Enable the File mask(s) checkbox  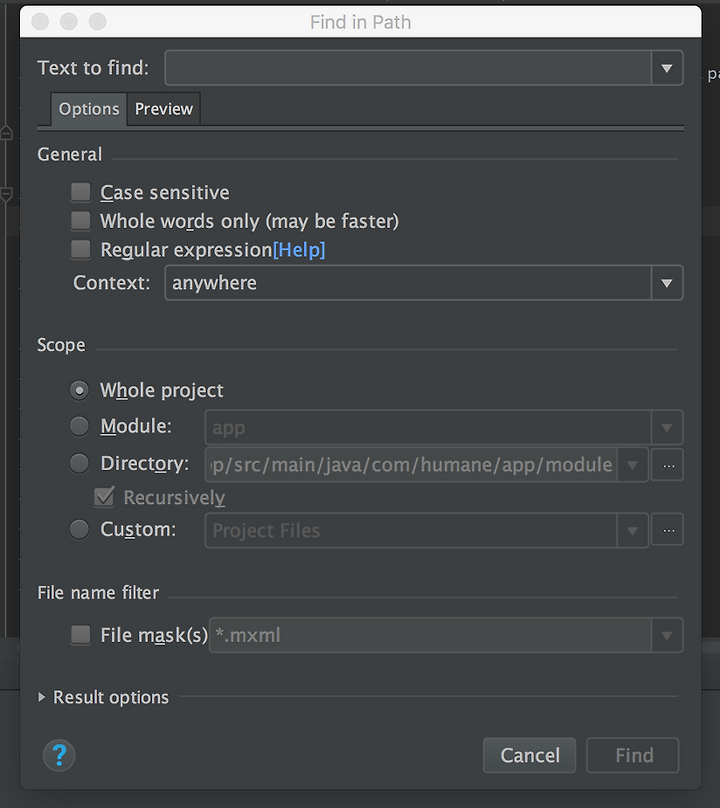coord(81,635)
